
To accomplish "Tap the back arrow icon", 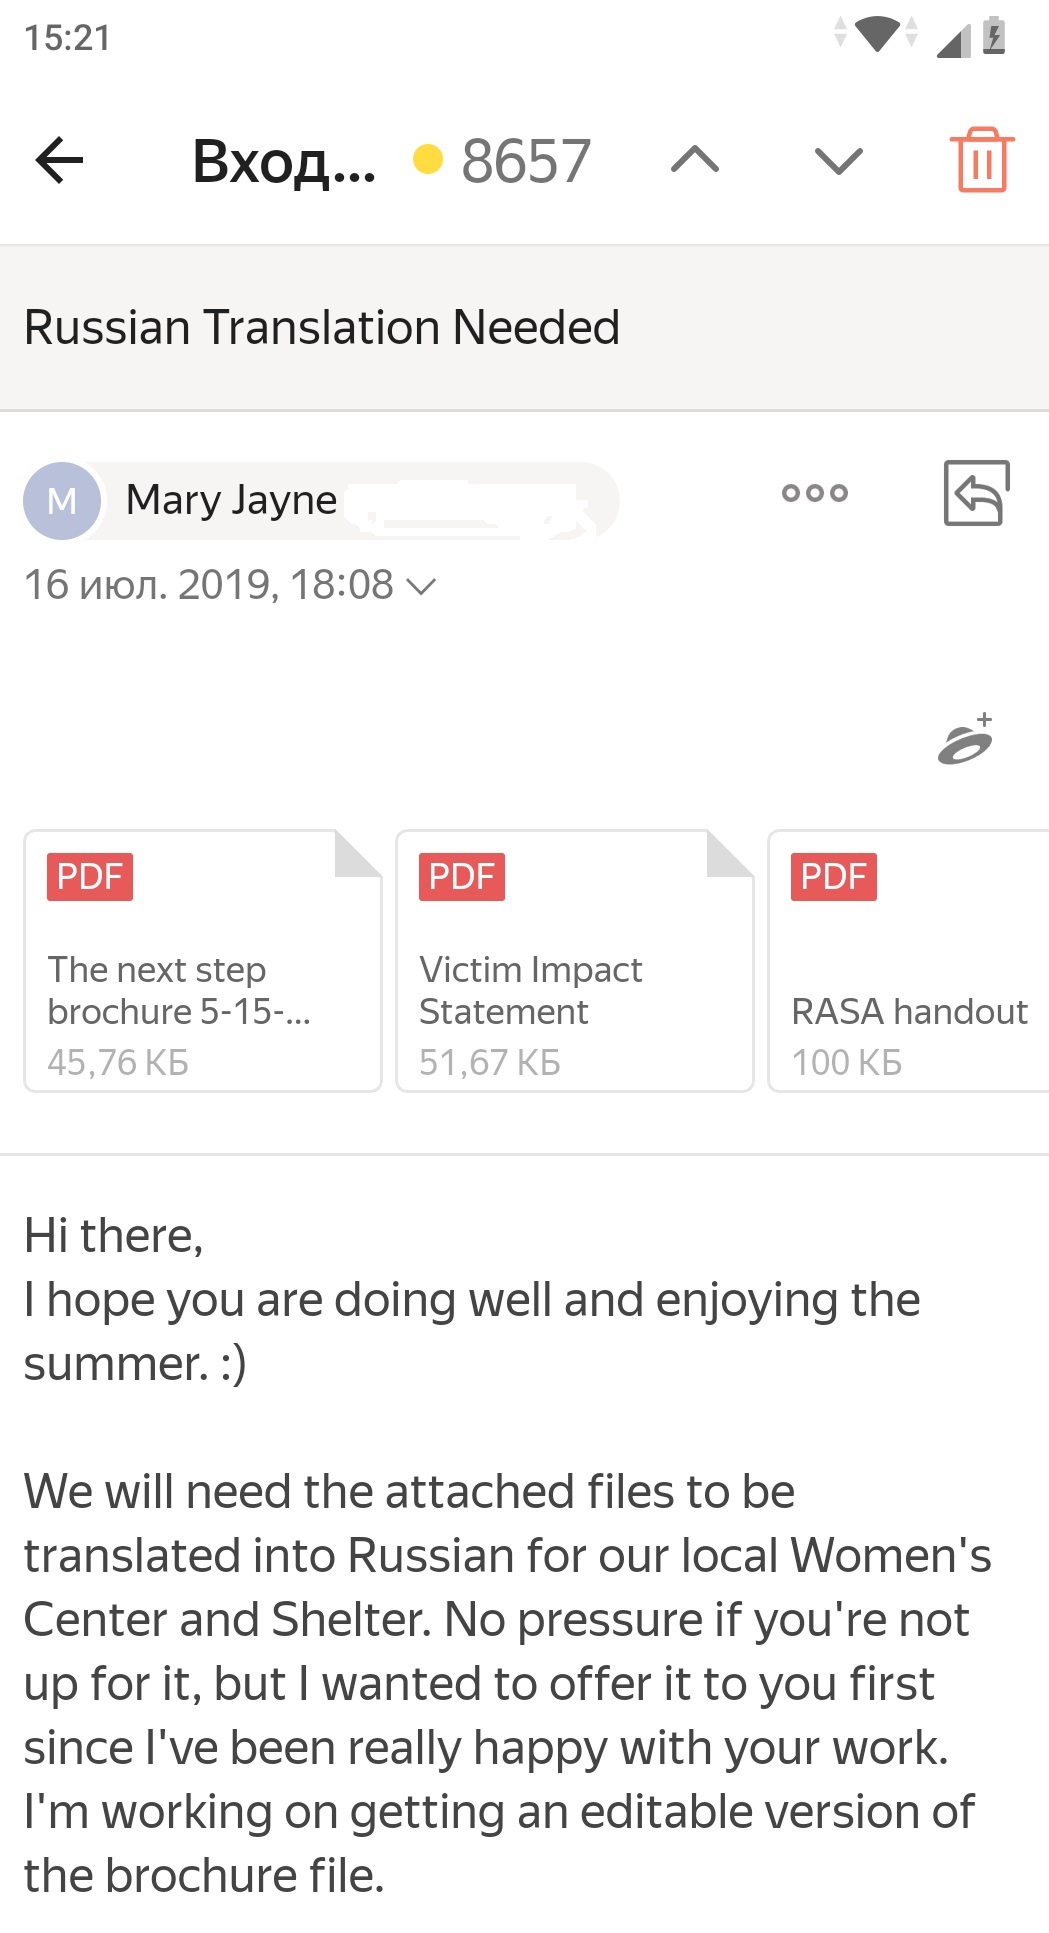I will pyautogui.click(x=59, y=160).
